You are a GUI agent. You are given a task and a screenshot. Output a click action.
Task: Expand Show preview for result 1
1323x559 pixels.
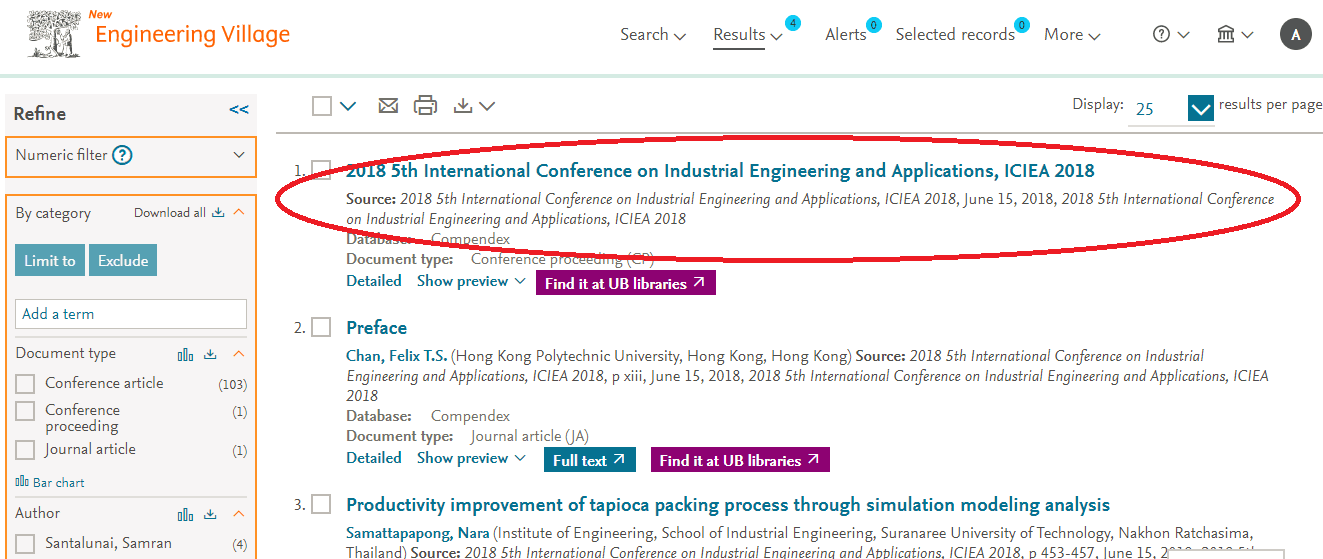tap(471, 281)
